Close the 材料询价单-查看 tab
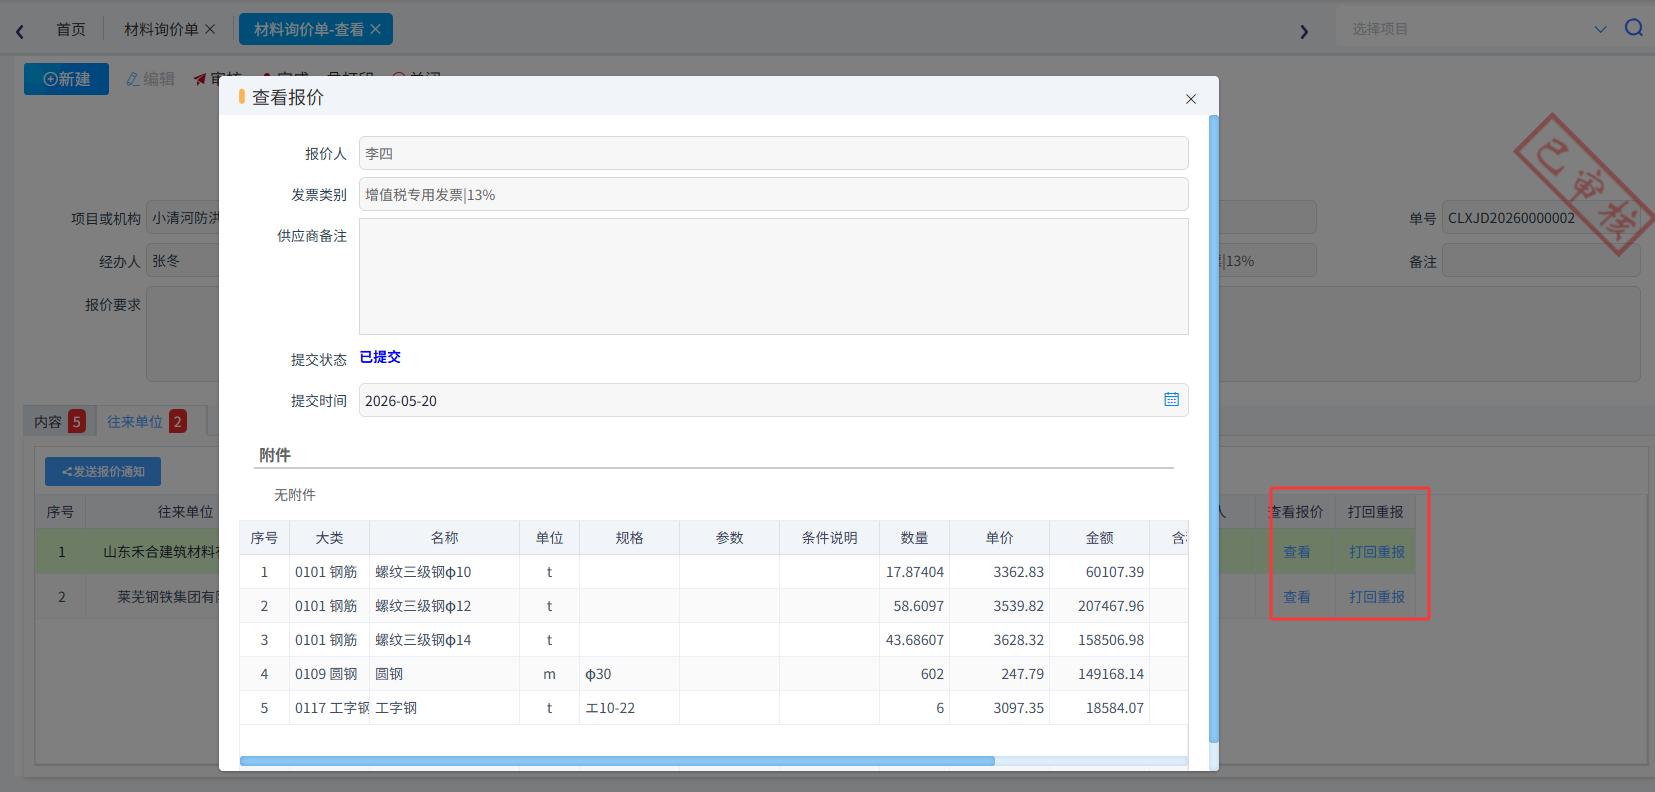The width and height of the screenshot is (1655, 792). (x=375, y=29)
